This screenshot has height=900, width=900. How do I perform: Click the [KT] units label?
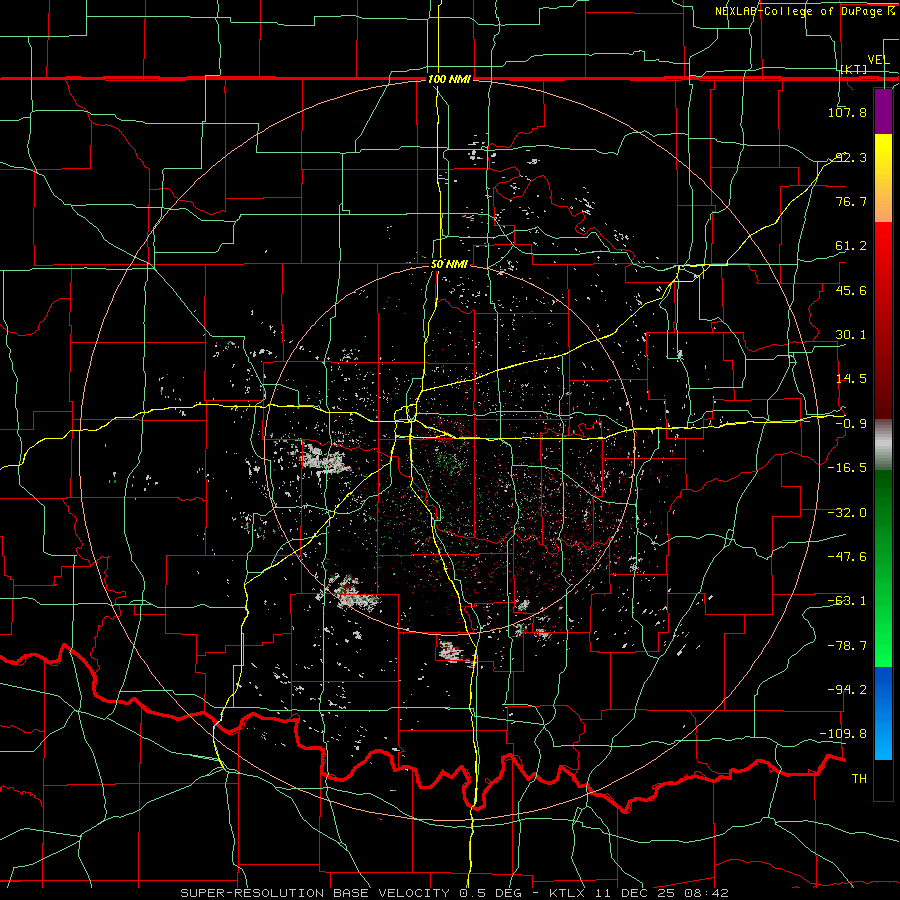(x=854, y=69)
